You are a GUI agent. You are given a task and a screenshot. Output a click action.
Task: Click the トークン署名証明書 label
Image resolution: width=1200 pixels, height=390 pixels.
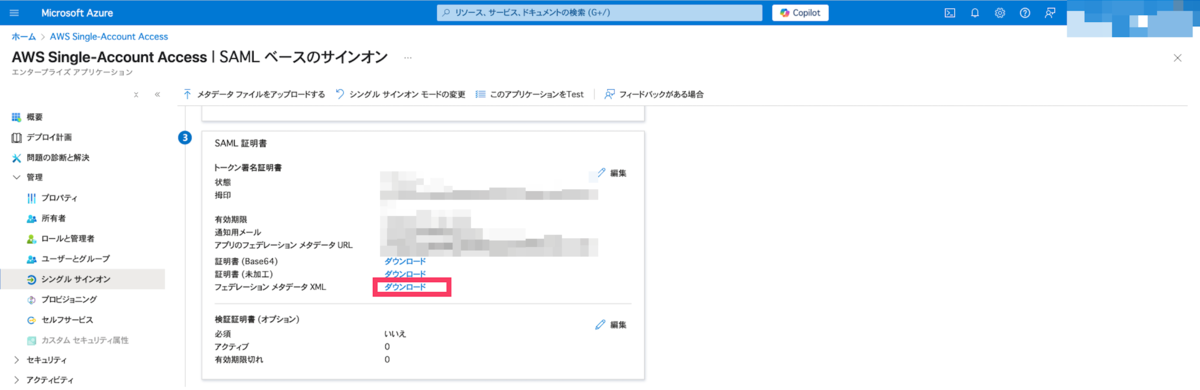click(x=247, y=167)
